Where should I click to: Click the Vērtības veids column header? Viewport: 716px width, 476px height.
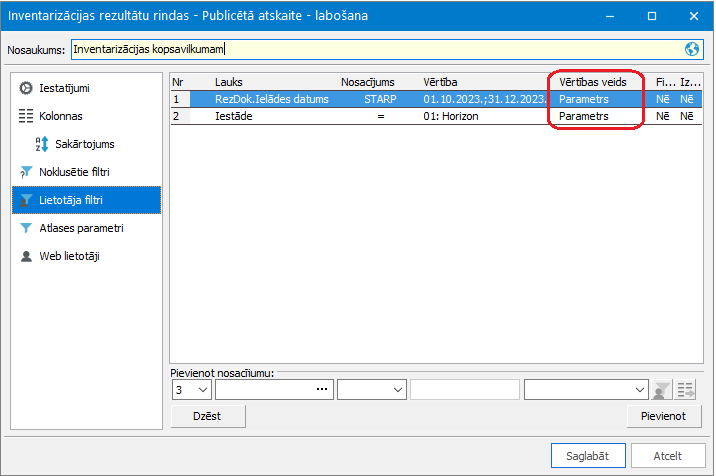pos(593,82)
